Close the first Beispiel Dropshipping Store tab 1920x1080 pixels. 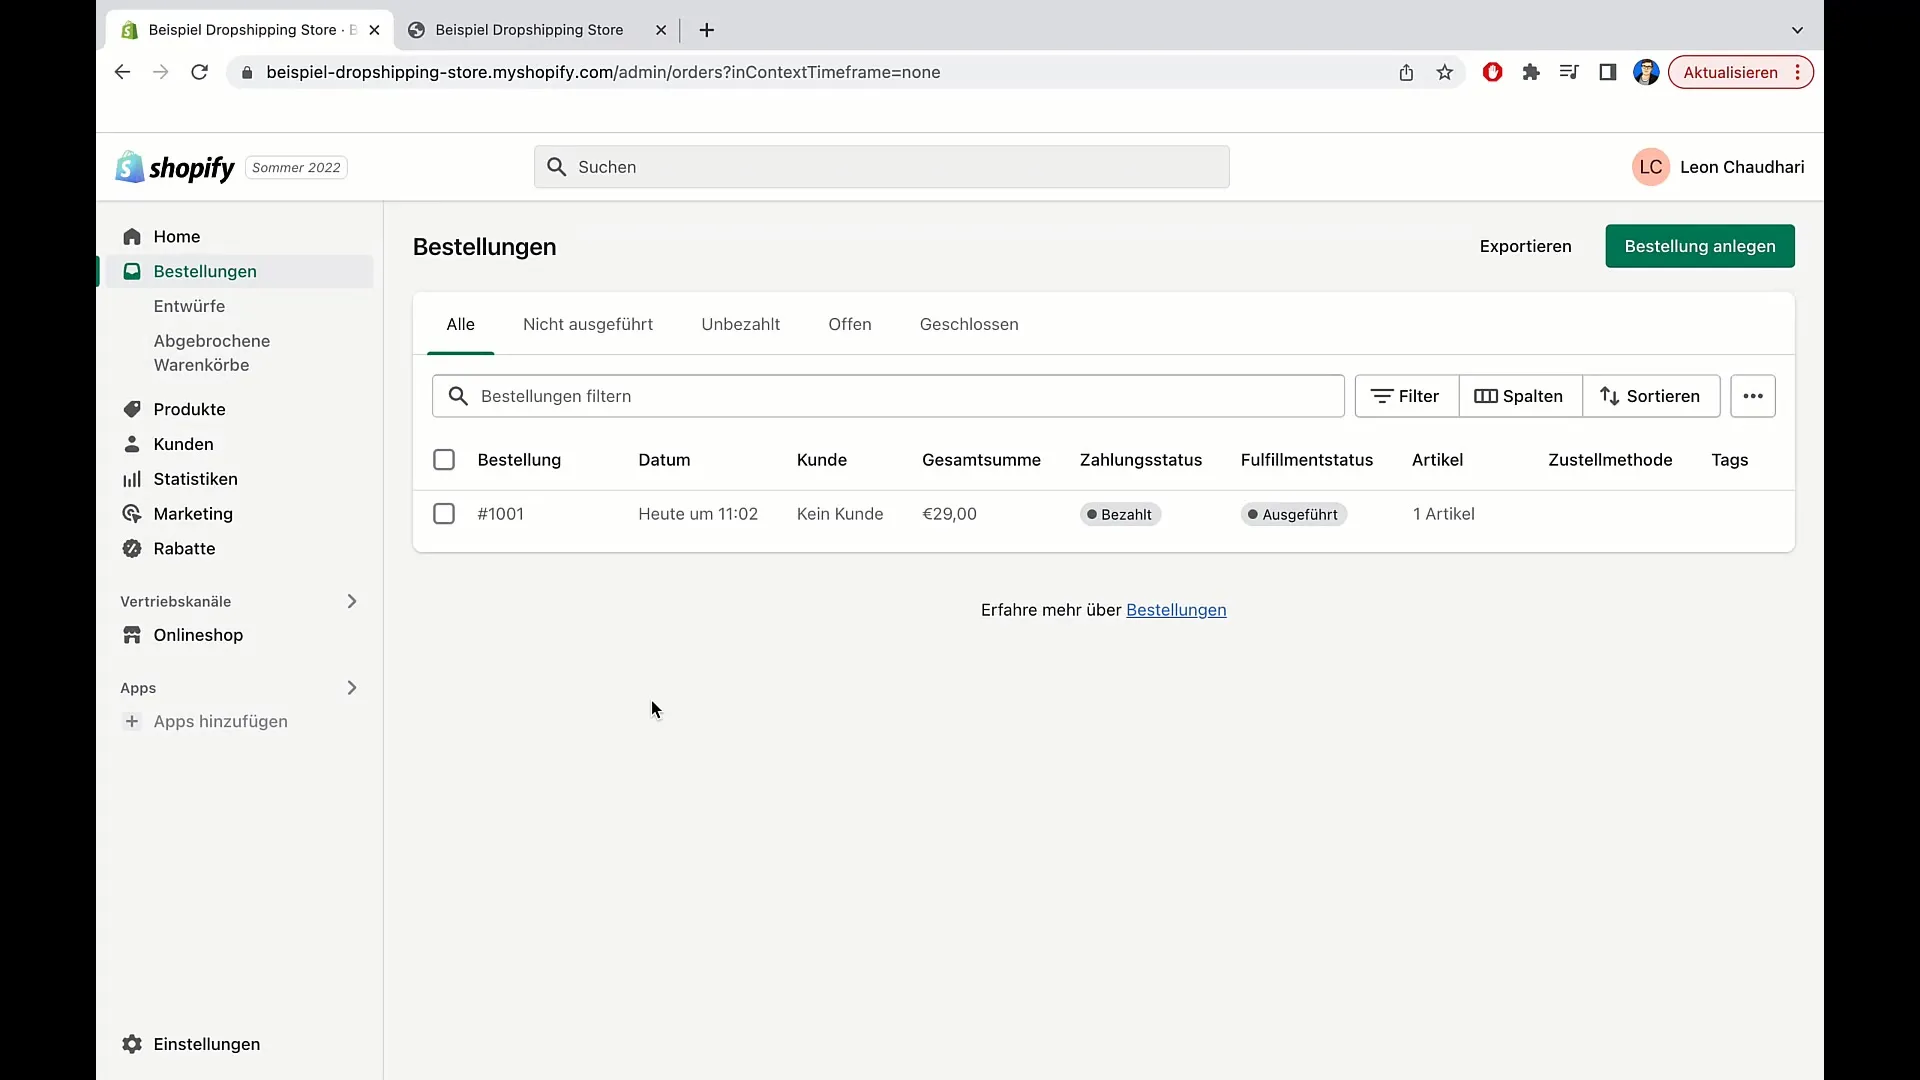click(374, 30)
